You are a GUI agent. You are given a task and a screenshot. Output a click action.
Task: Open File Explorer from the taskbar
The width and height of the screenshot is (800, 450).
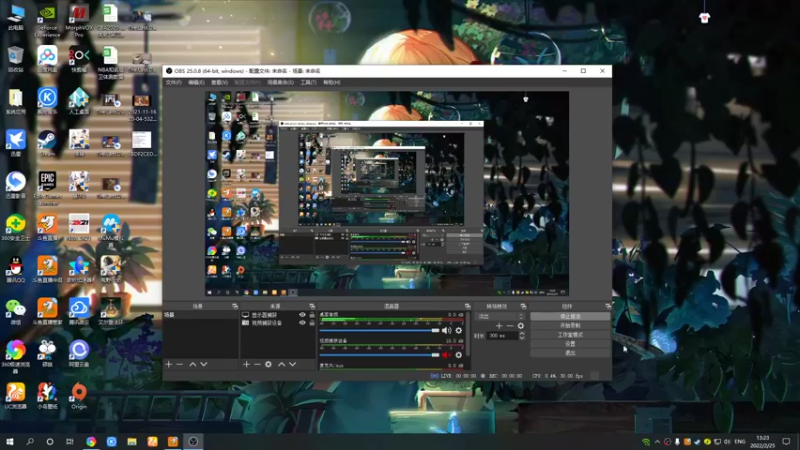click(x=132, y=442)
